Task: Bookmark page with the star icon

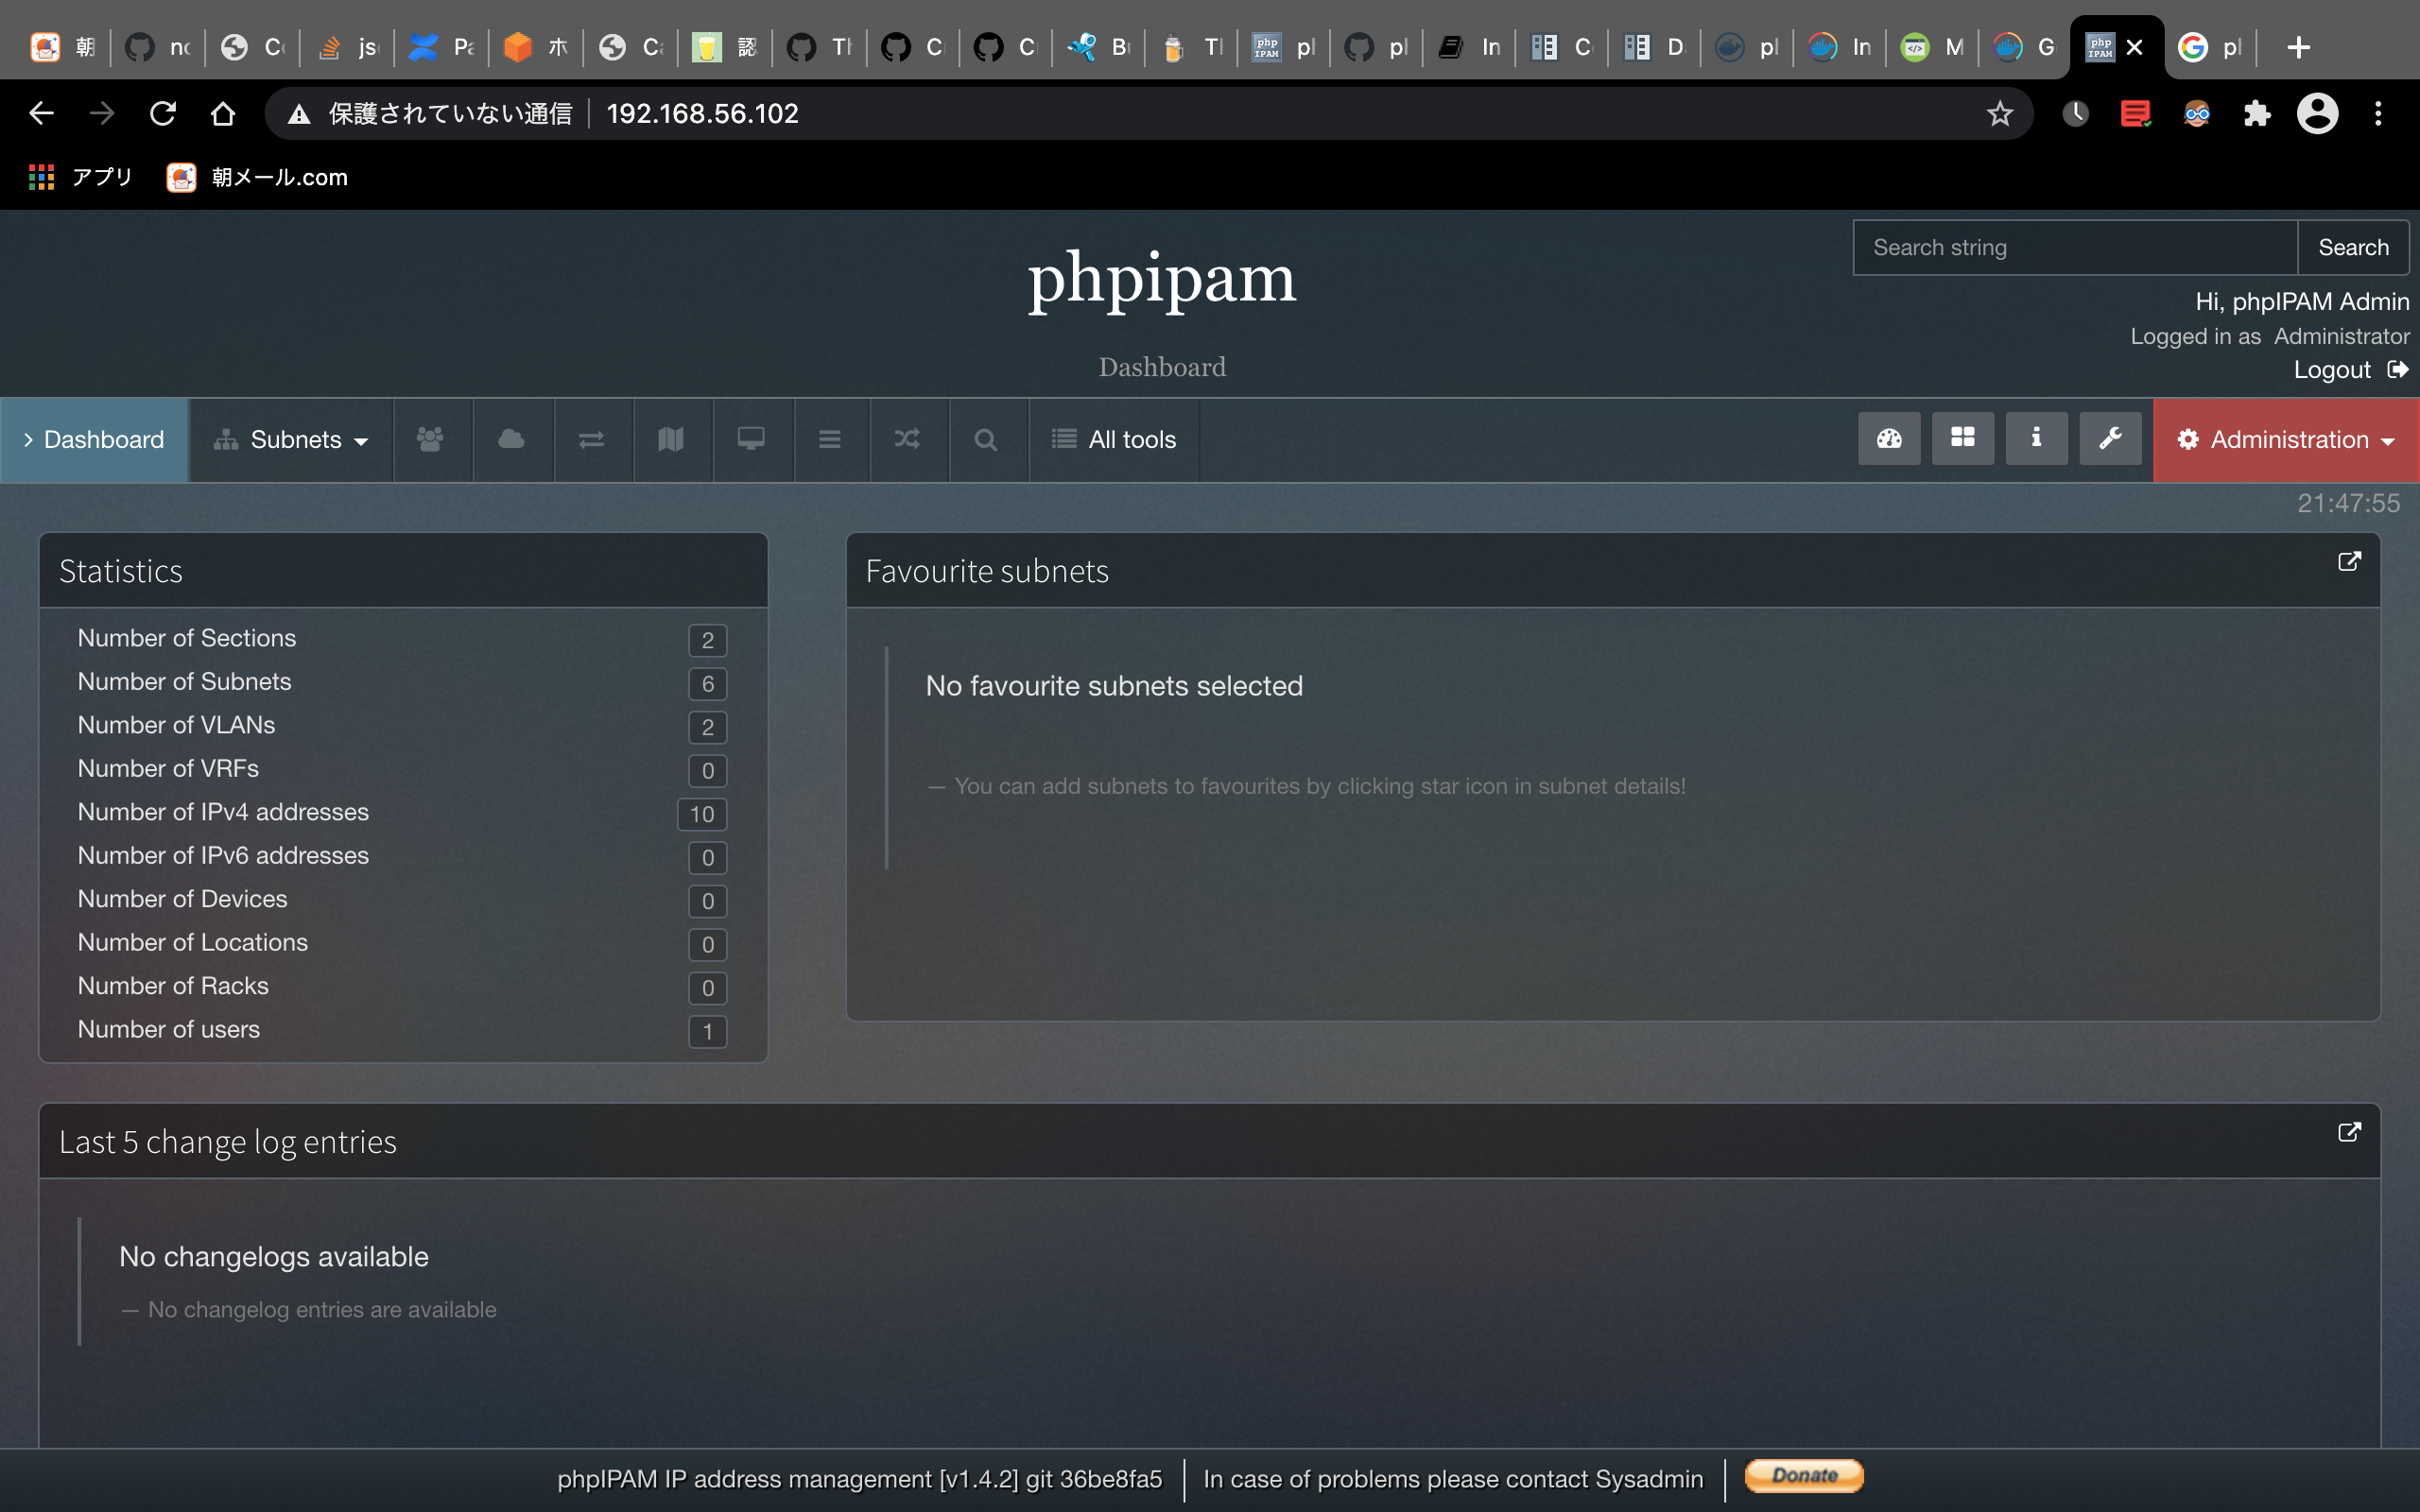Action: pyautogui.click(x=1999, y=113)
